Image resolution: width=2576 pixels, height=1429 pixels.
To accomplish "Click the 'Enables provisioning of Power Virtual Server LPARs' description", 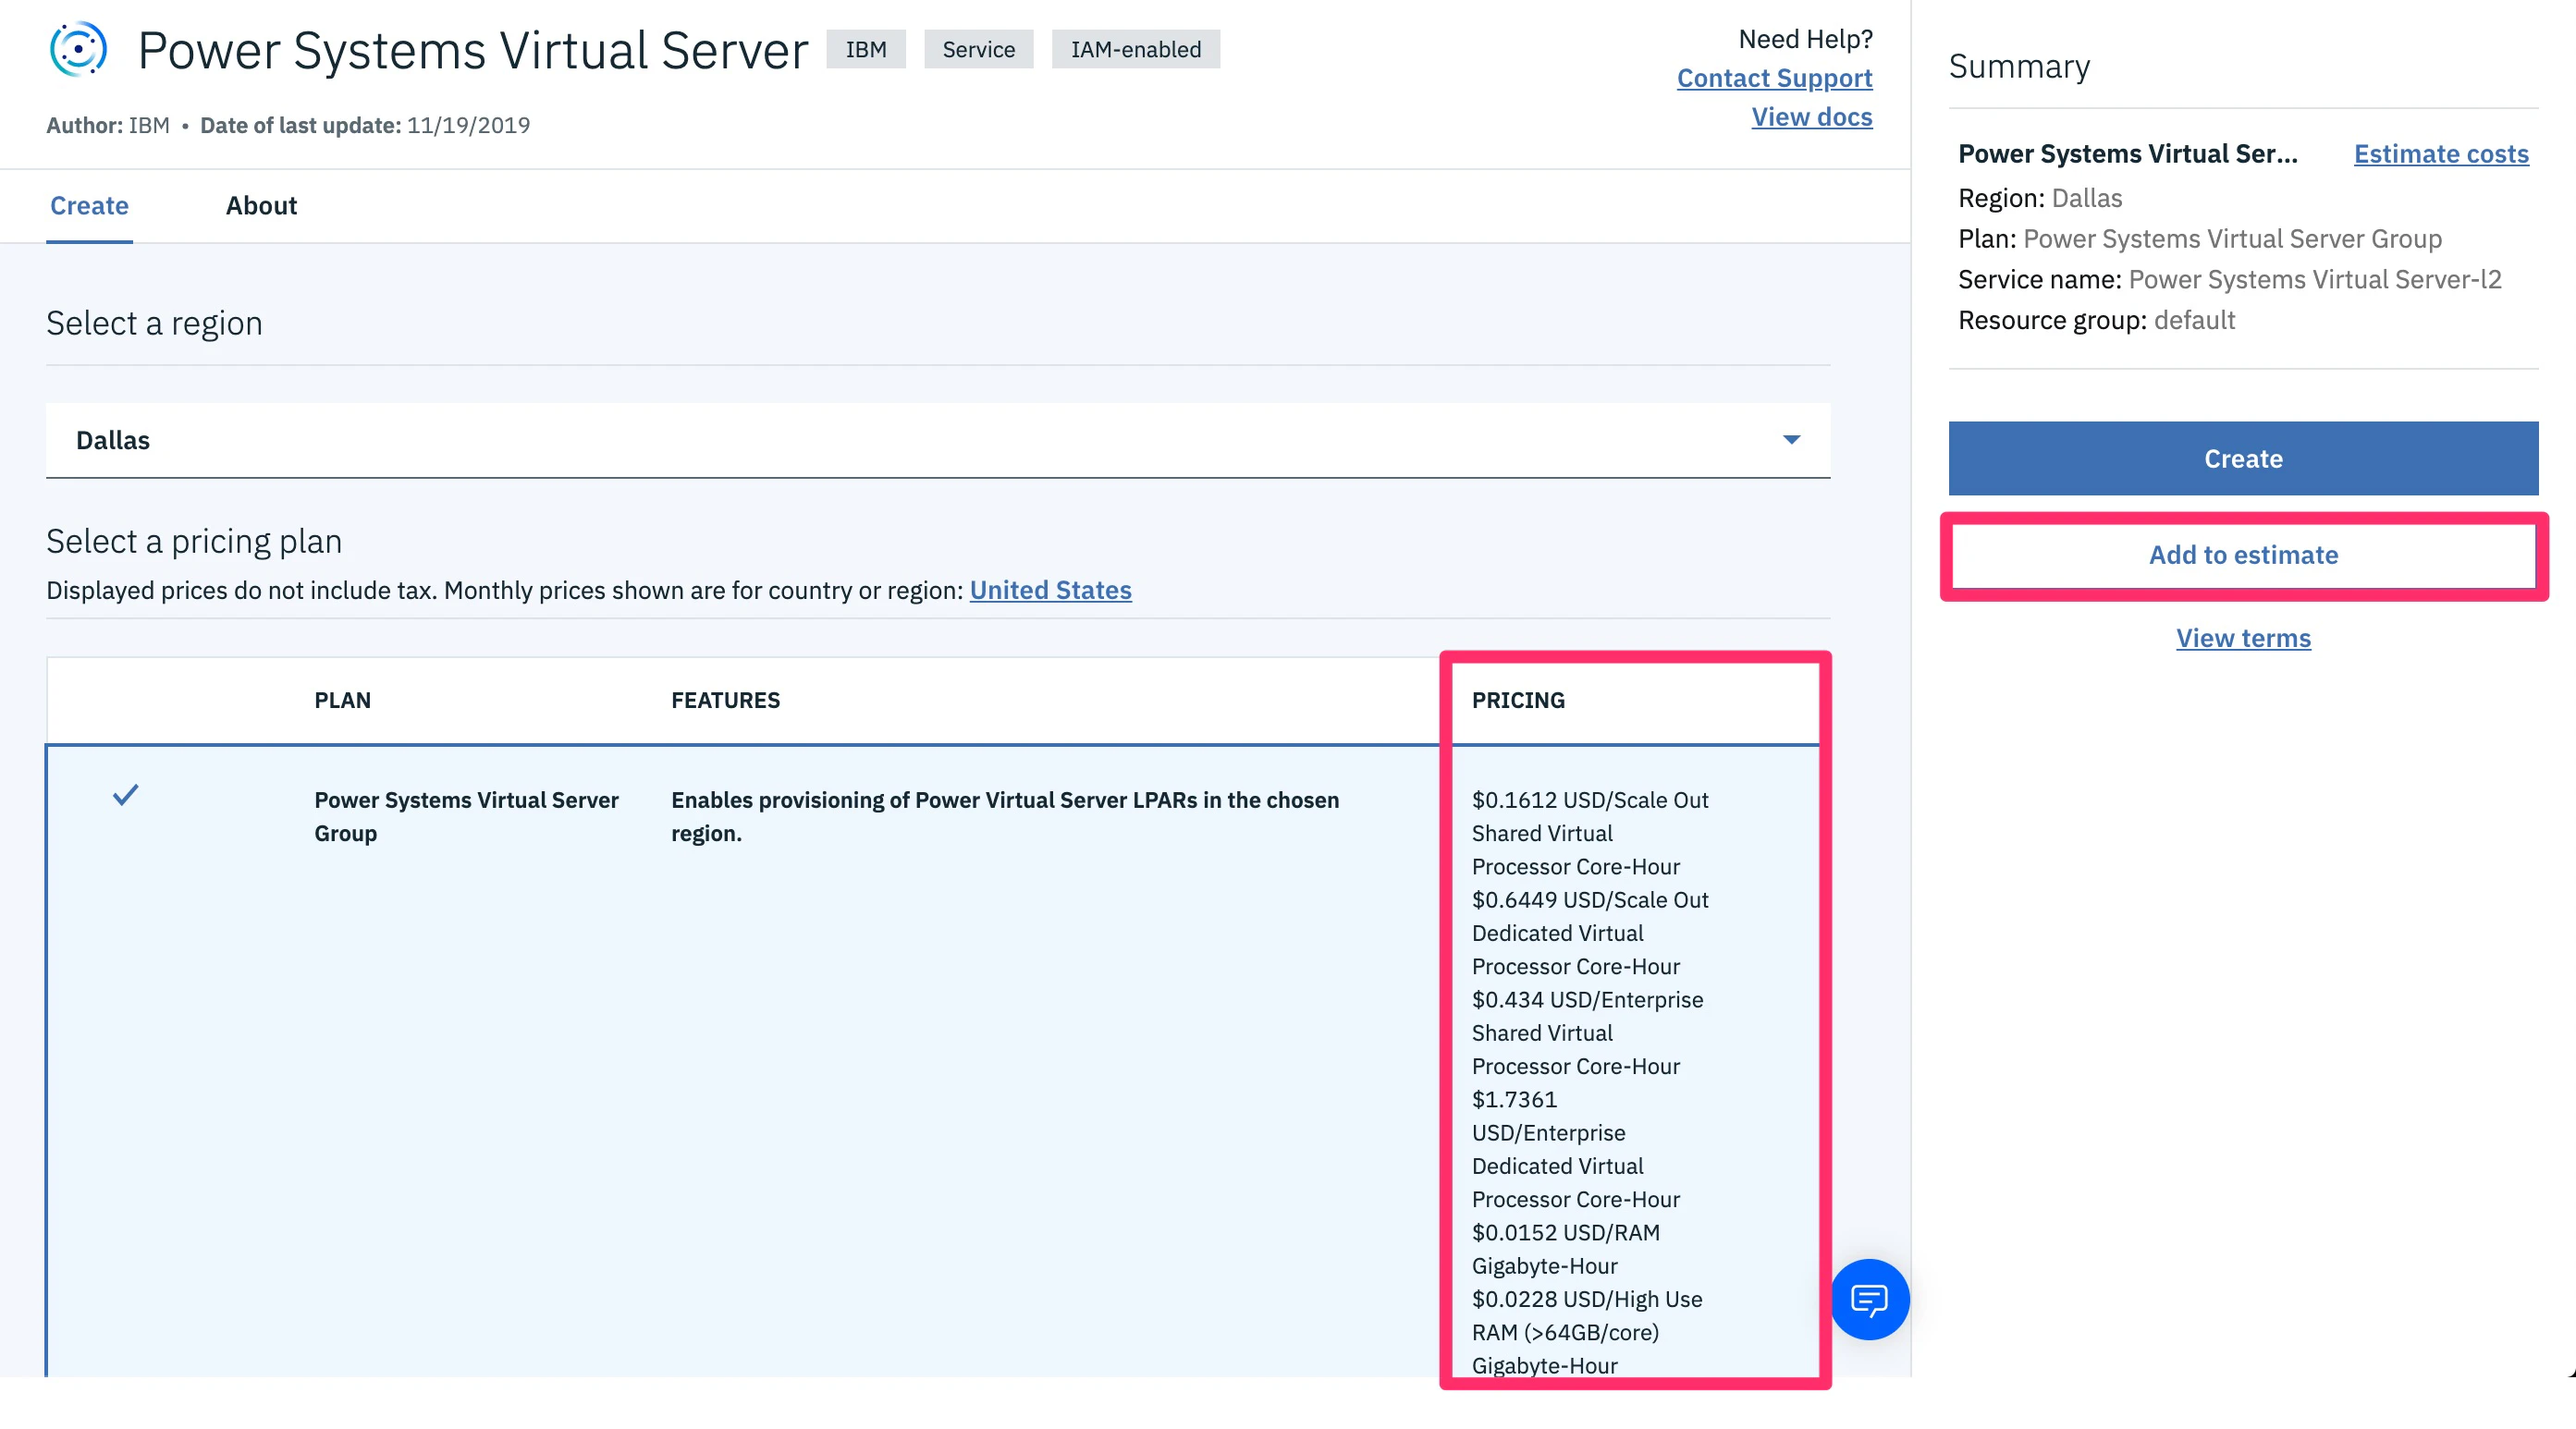I will [x=1005, y=816].
